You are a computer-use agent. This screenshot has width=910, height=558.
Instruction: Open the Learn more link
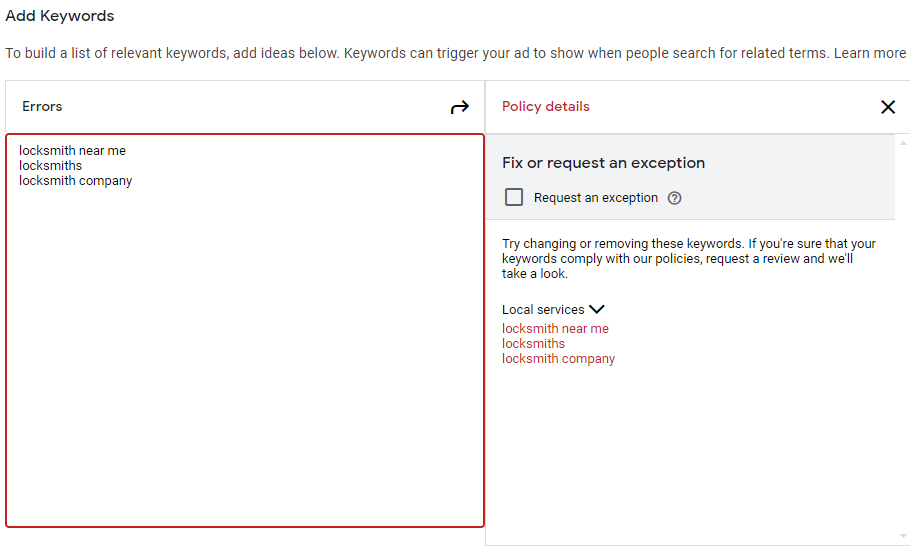point(869,53)
